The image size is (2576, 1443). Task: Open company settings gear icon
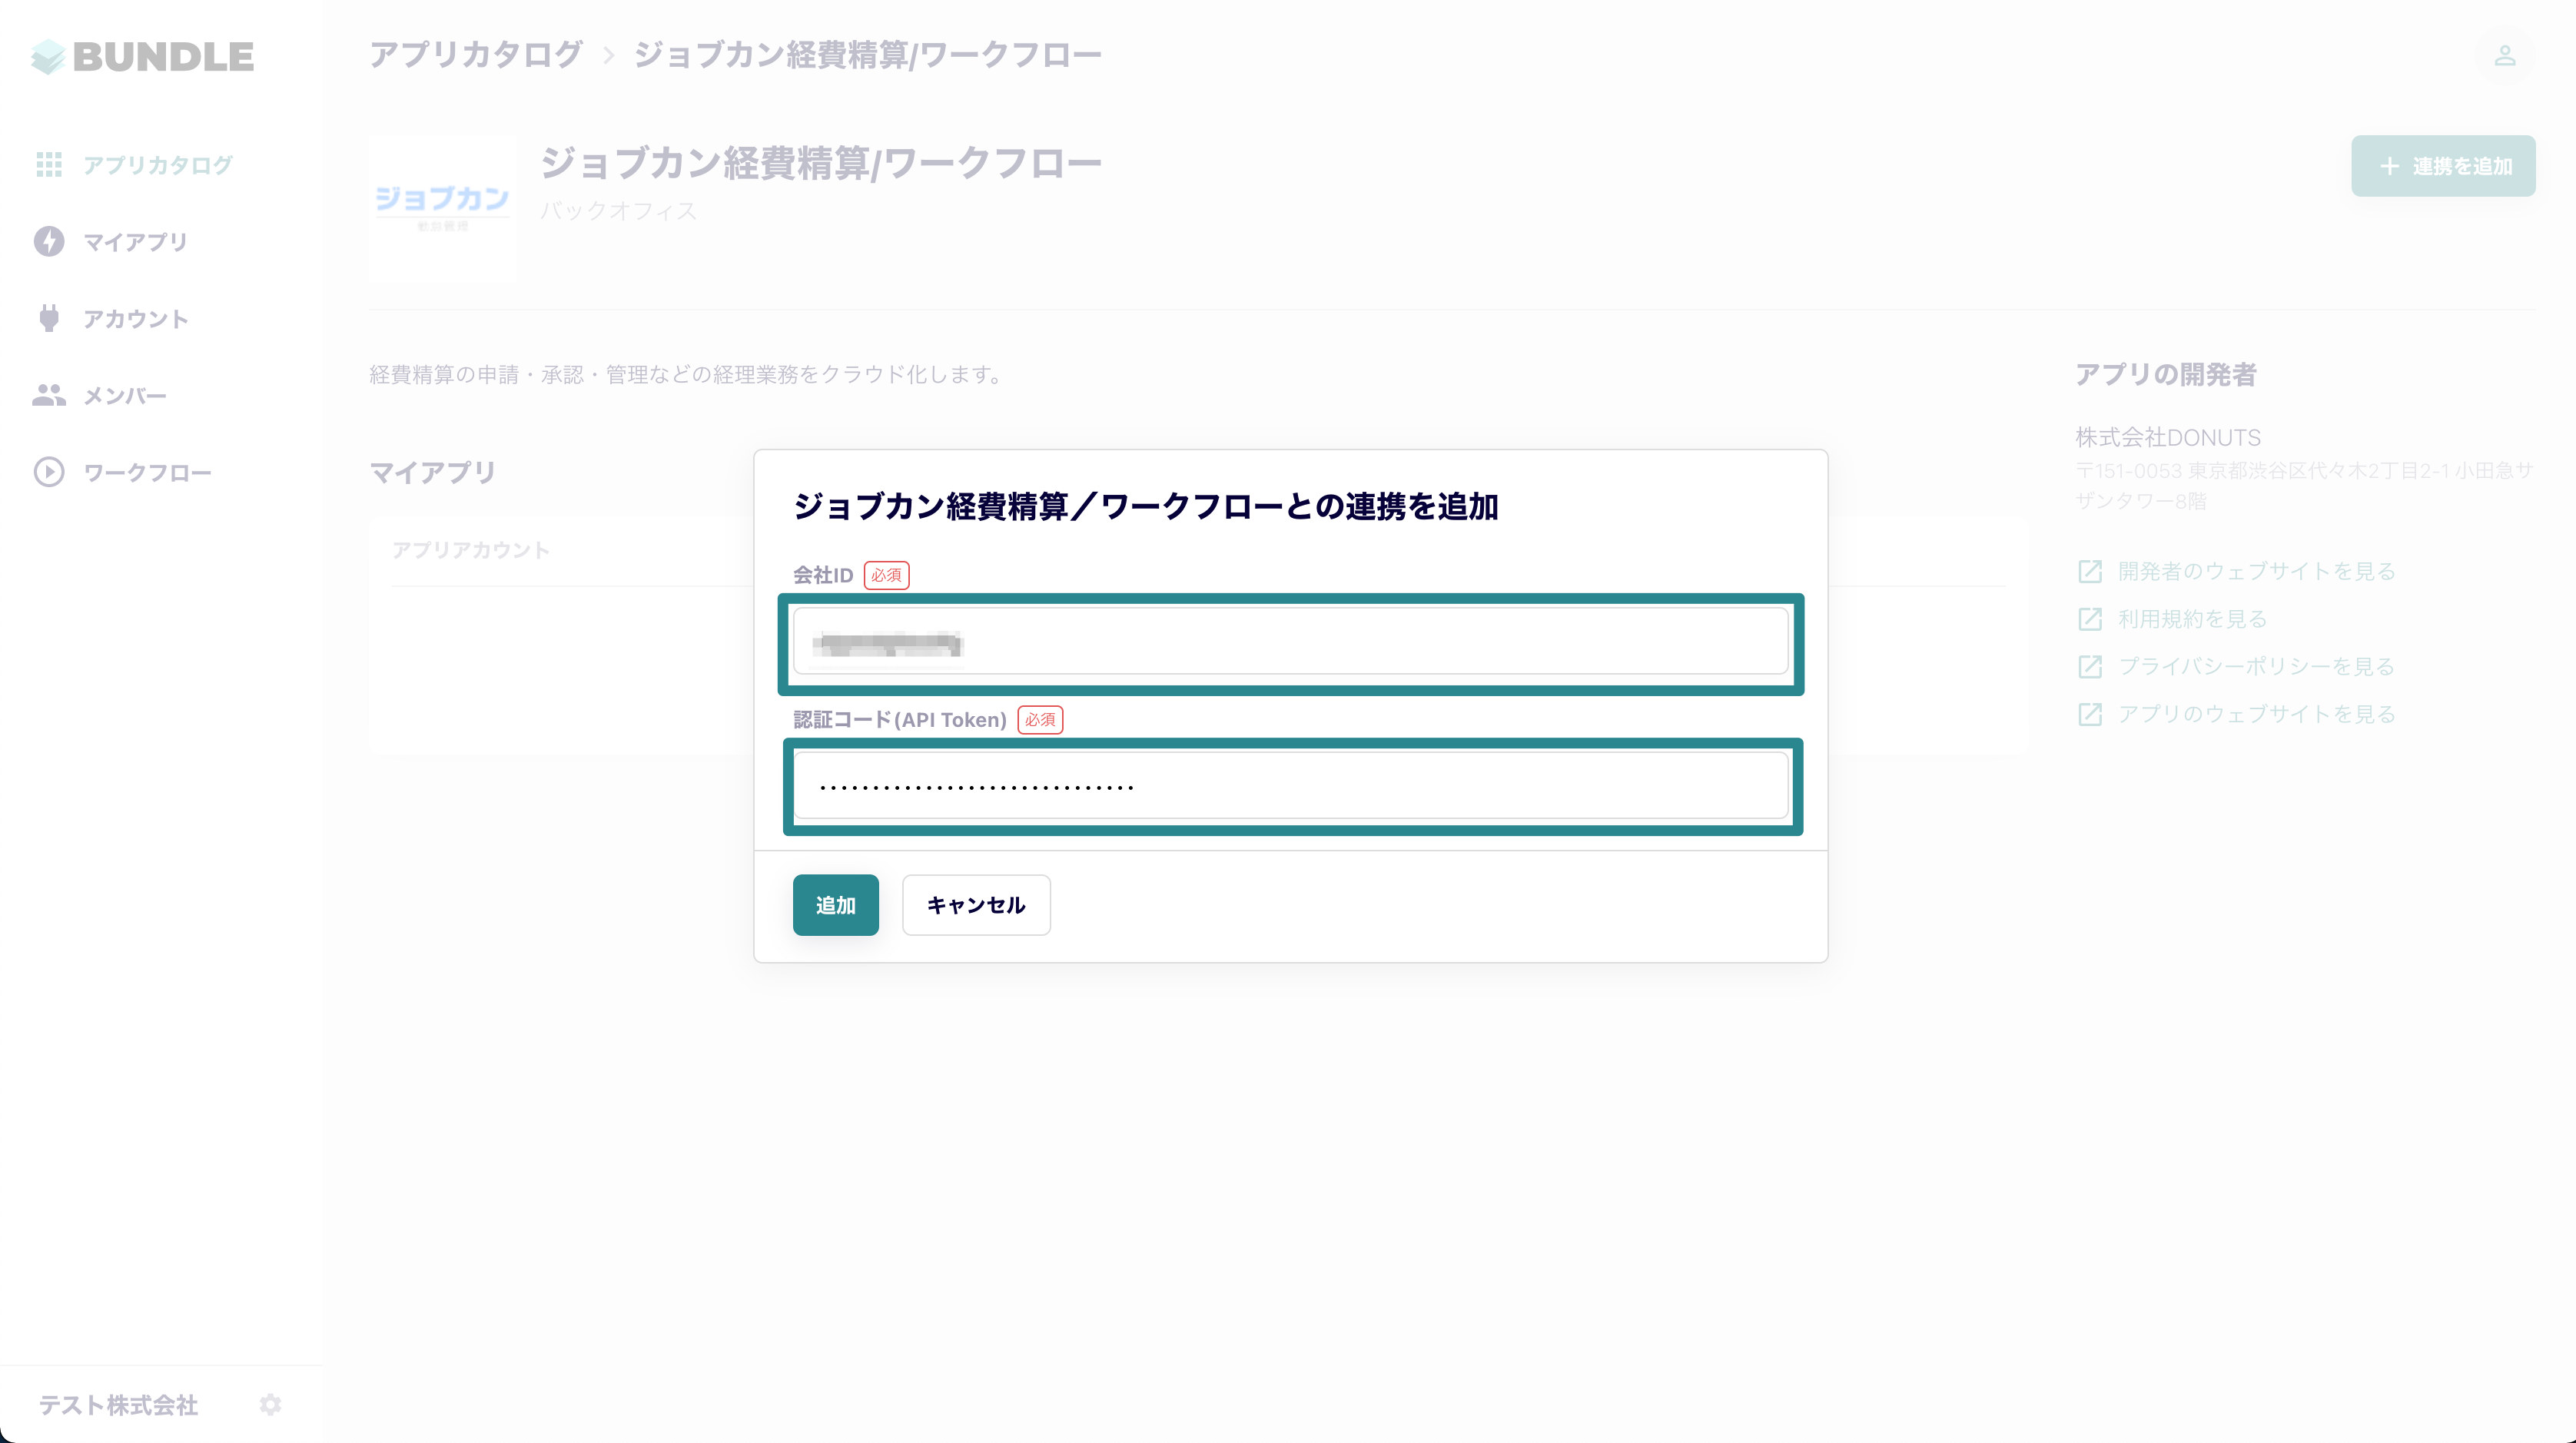[270, 1405]
